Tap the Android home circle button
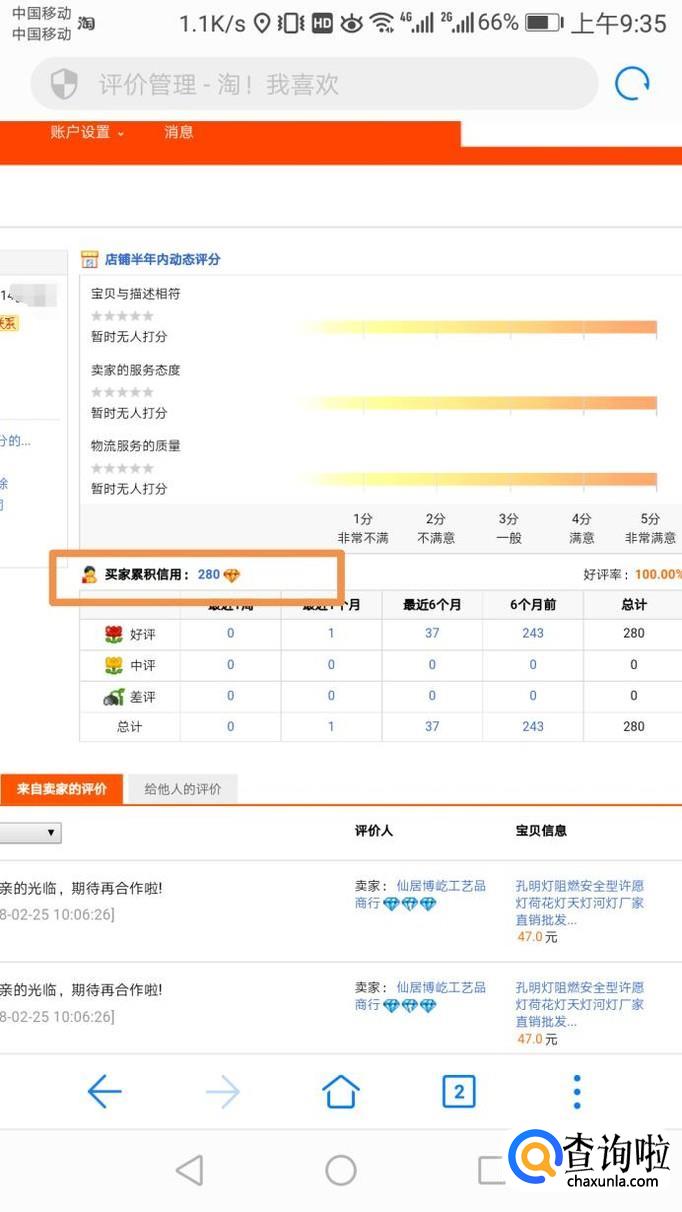This screenshot has width=682, height=1212. (341, 1170)
